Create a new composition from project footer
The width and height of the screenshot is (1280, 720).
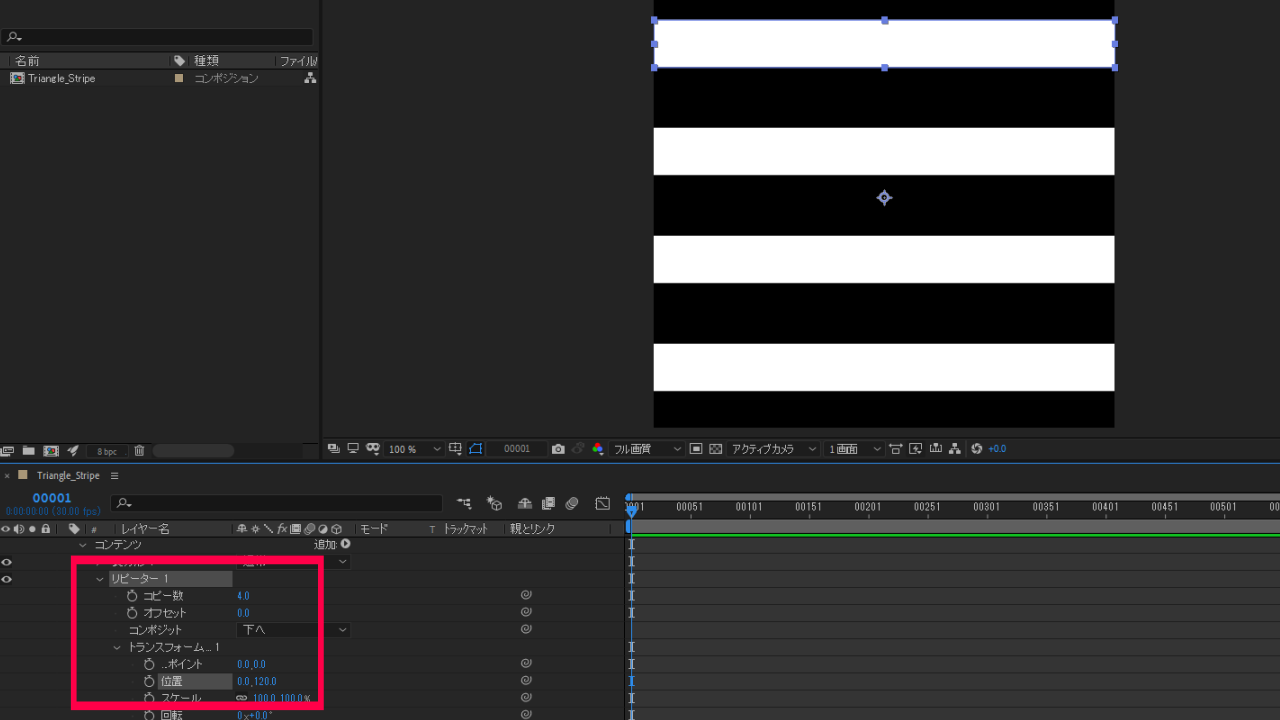(51, 451)
